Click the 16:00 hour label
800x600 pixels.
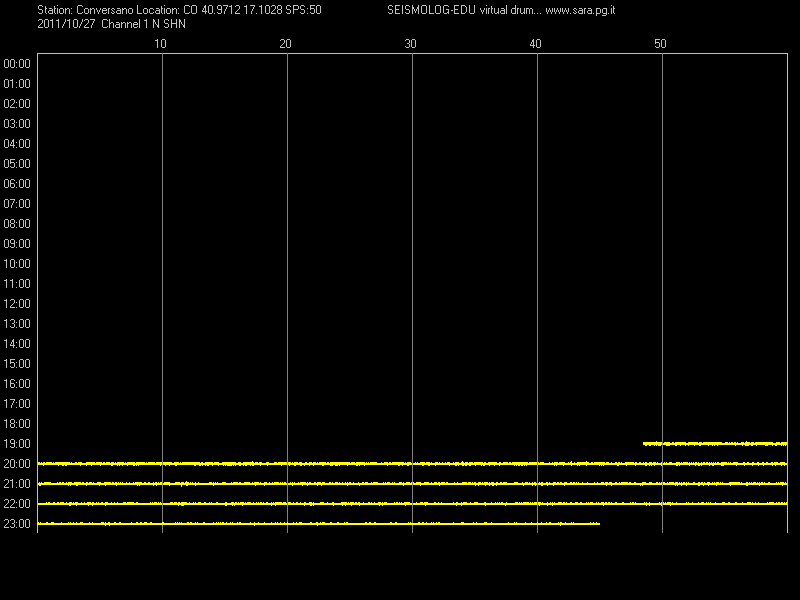coord(17,384)
